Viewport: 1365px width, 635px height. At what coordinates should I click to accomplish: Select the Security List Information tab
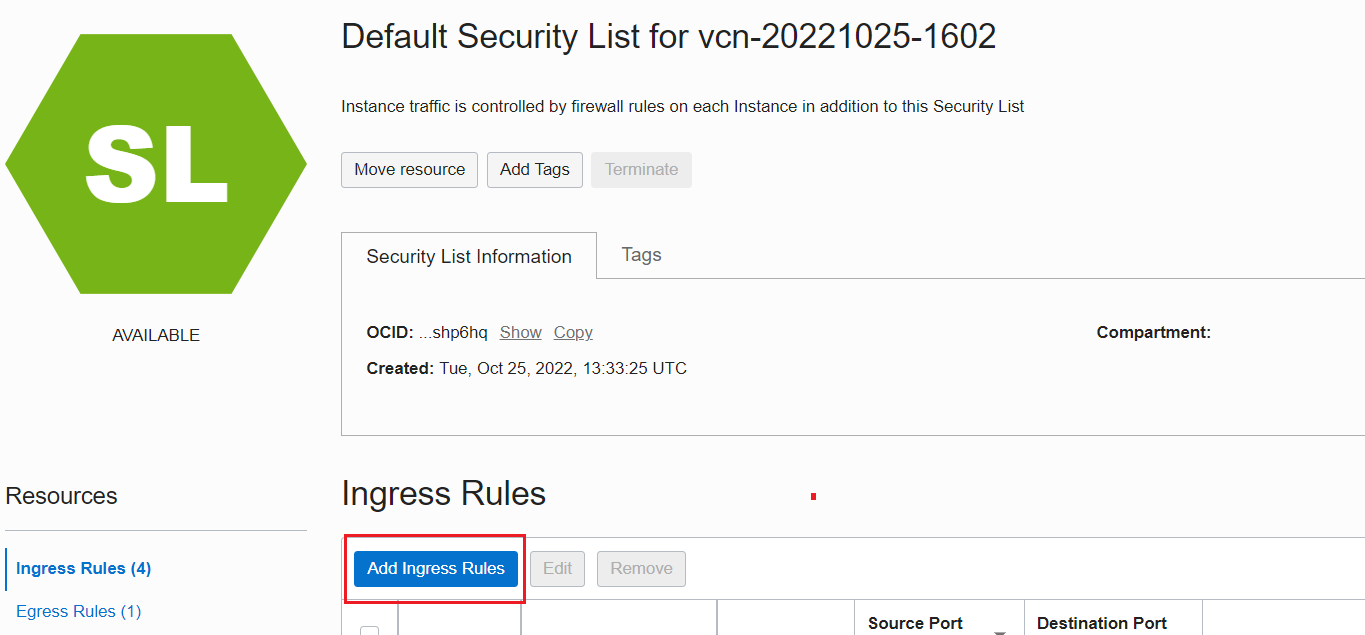click(x=468, y=256)
